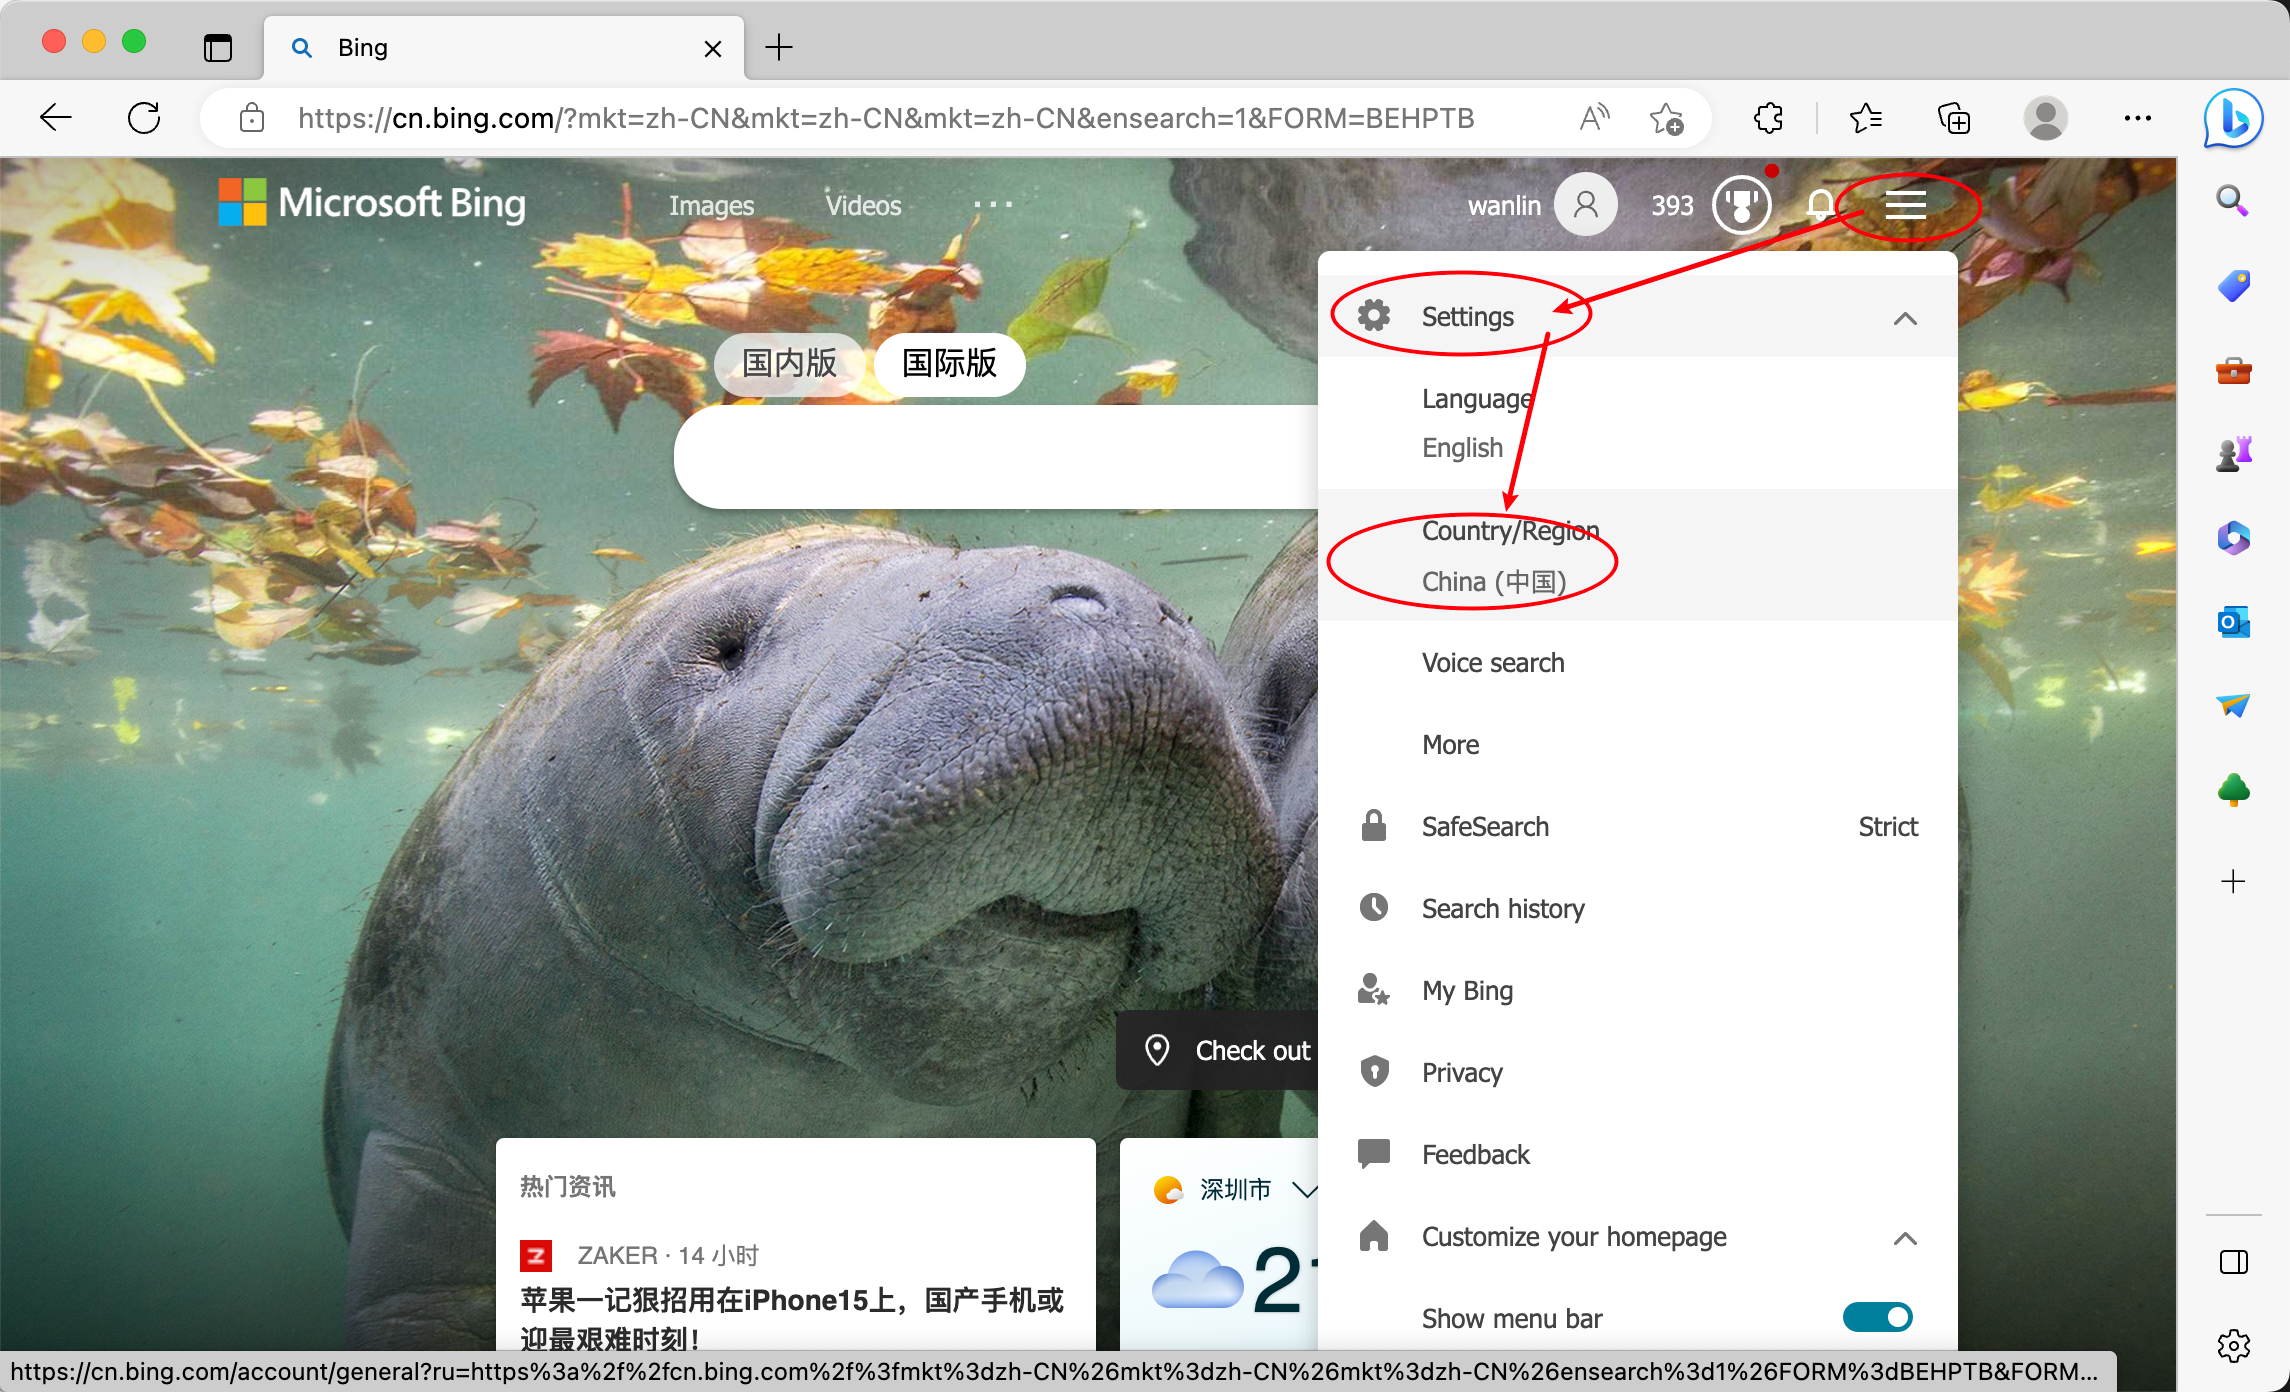Click the Bing search input box
This screenshot has height=1392, width=2290.
point(996,457)
